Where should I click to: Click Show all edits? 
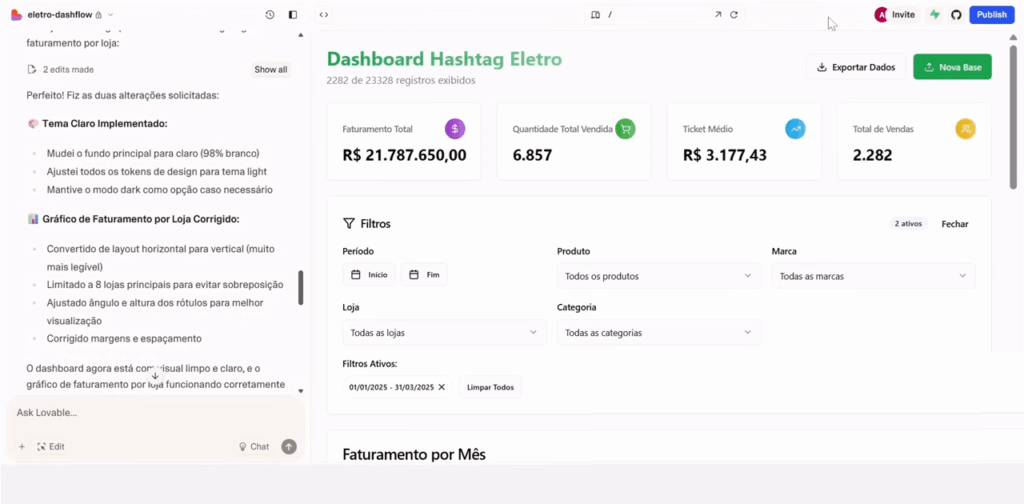(x=270, y=69)
